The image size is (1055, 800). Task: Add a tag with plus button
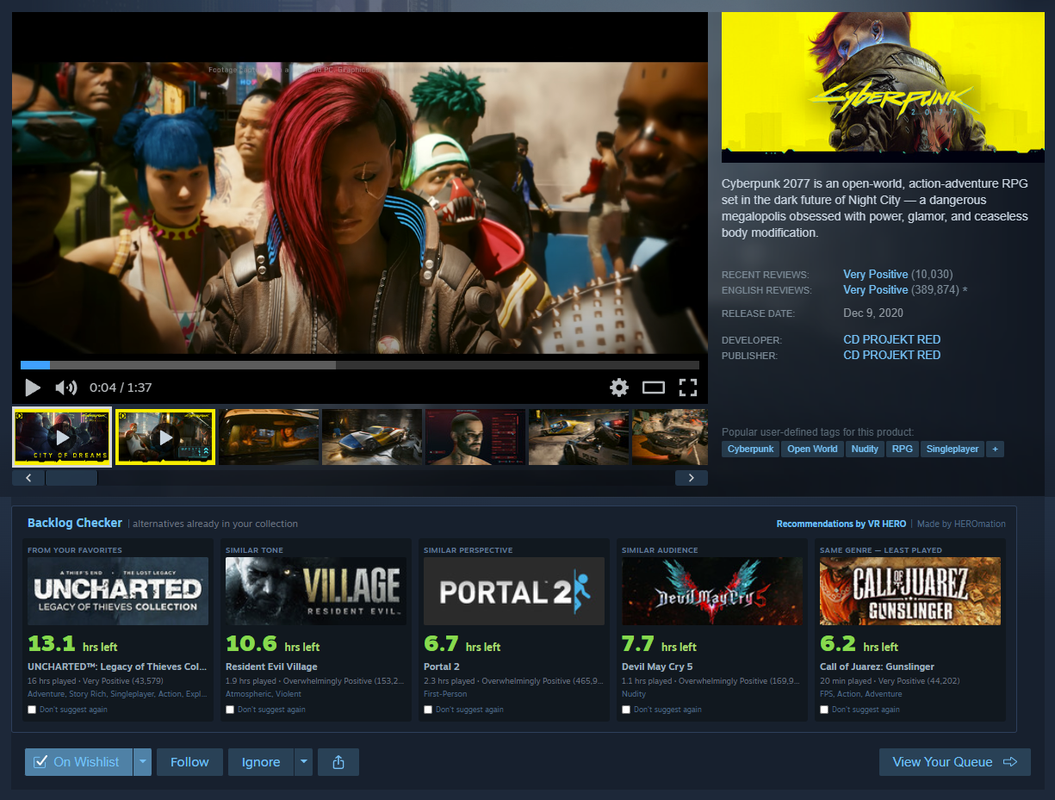click(x=995, y=449)
